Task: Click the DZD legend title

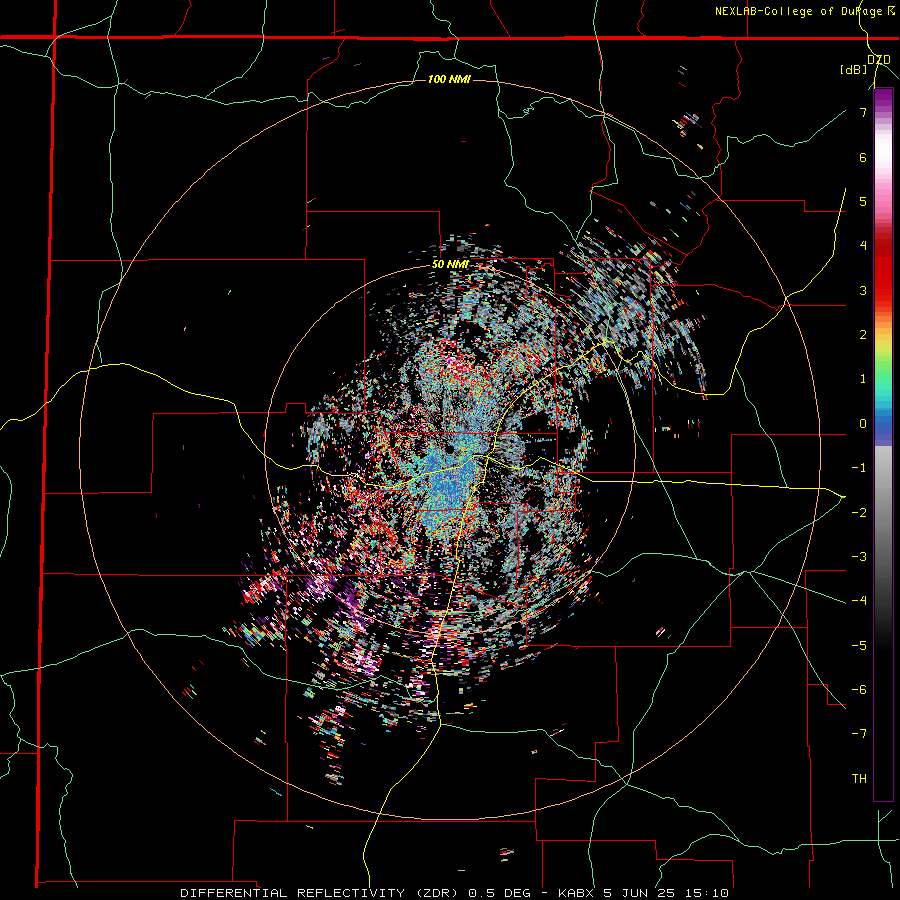Action: pos(879,60)
